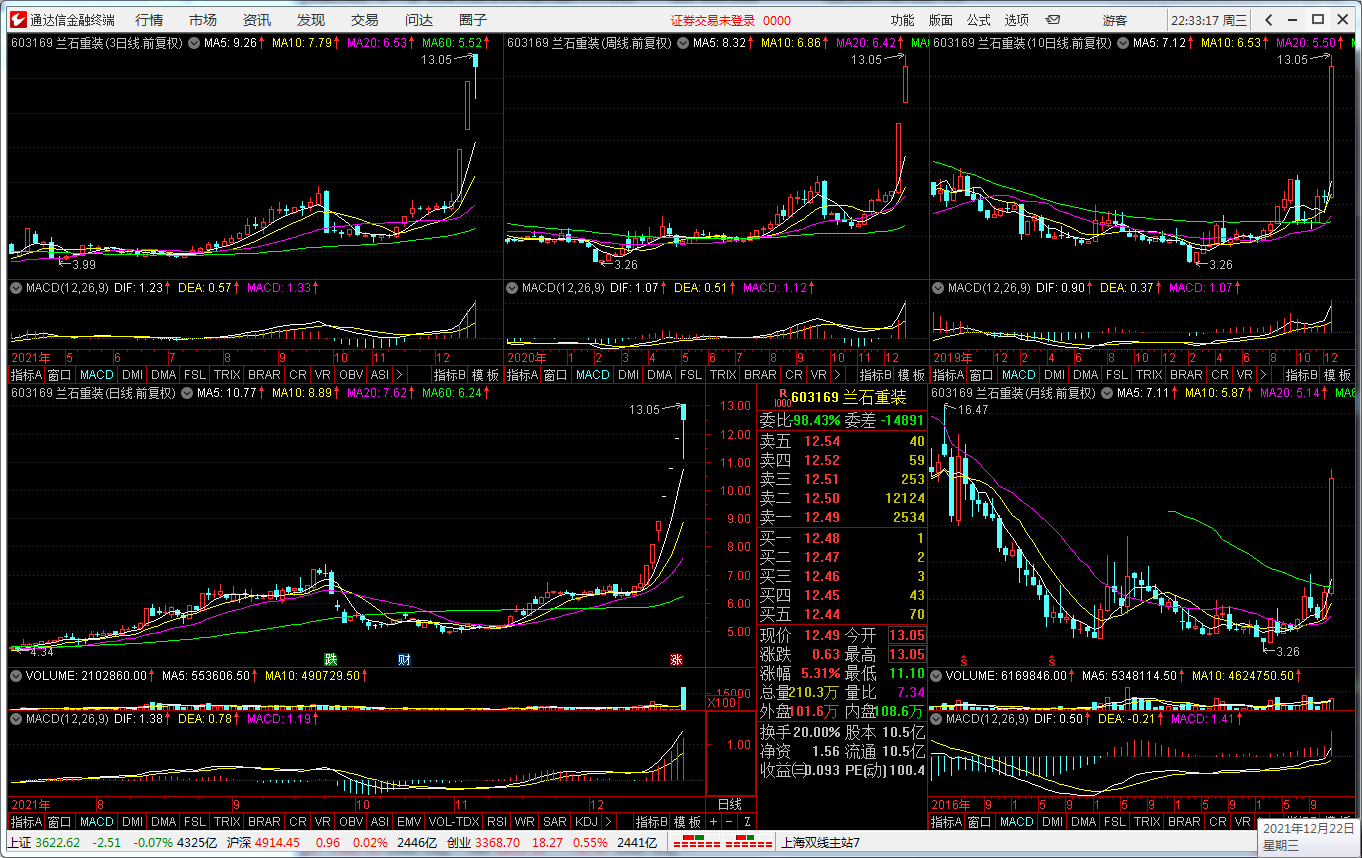This screenshot has height=858, width=1362.
Task: Open the 行情 menu
Action: tap(149, 20)
